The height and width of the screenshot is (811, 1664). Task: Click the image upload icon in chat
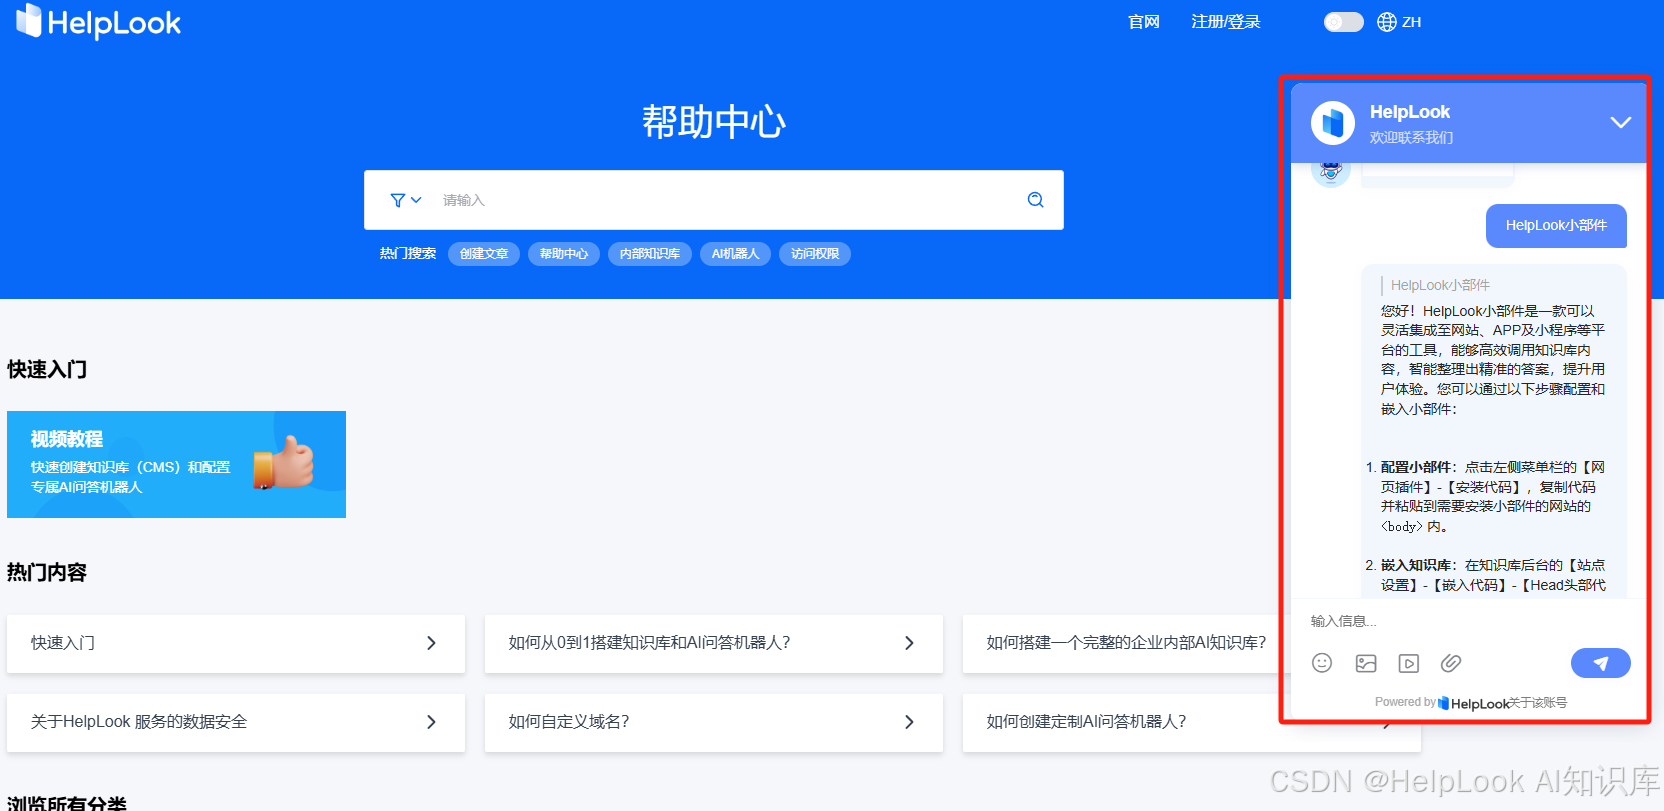[1366, 663]
